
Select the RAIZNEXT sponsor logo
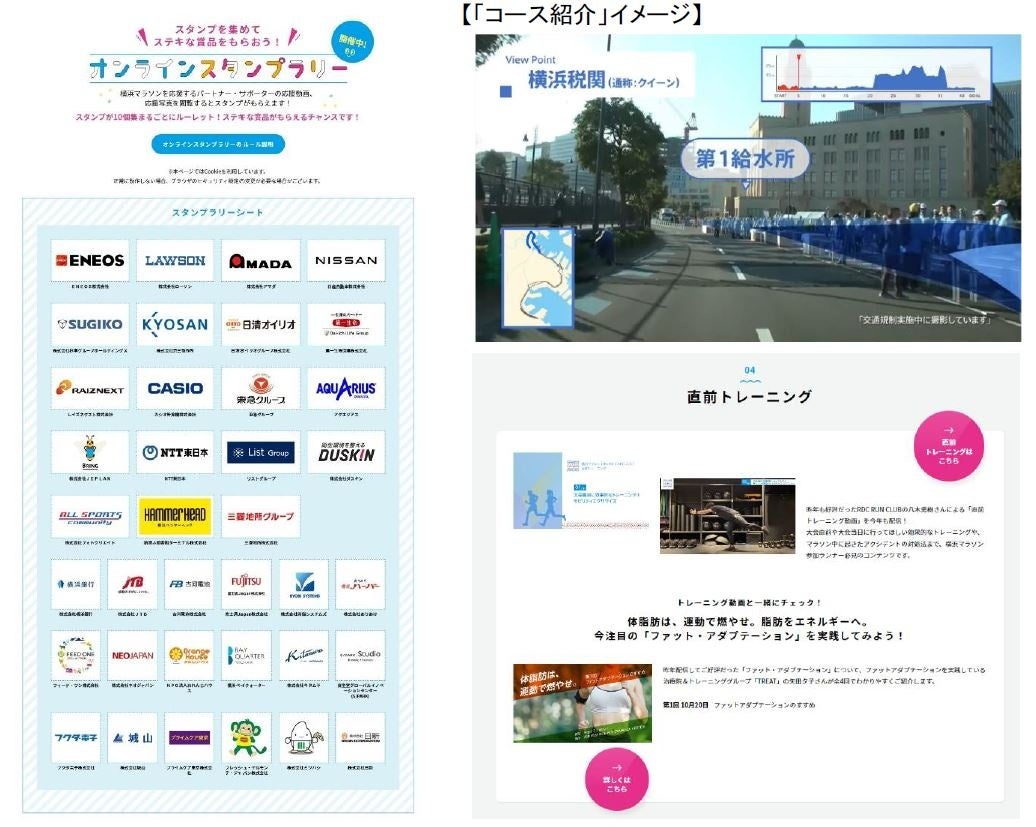click(x=90, y=388)
